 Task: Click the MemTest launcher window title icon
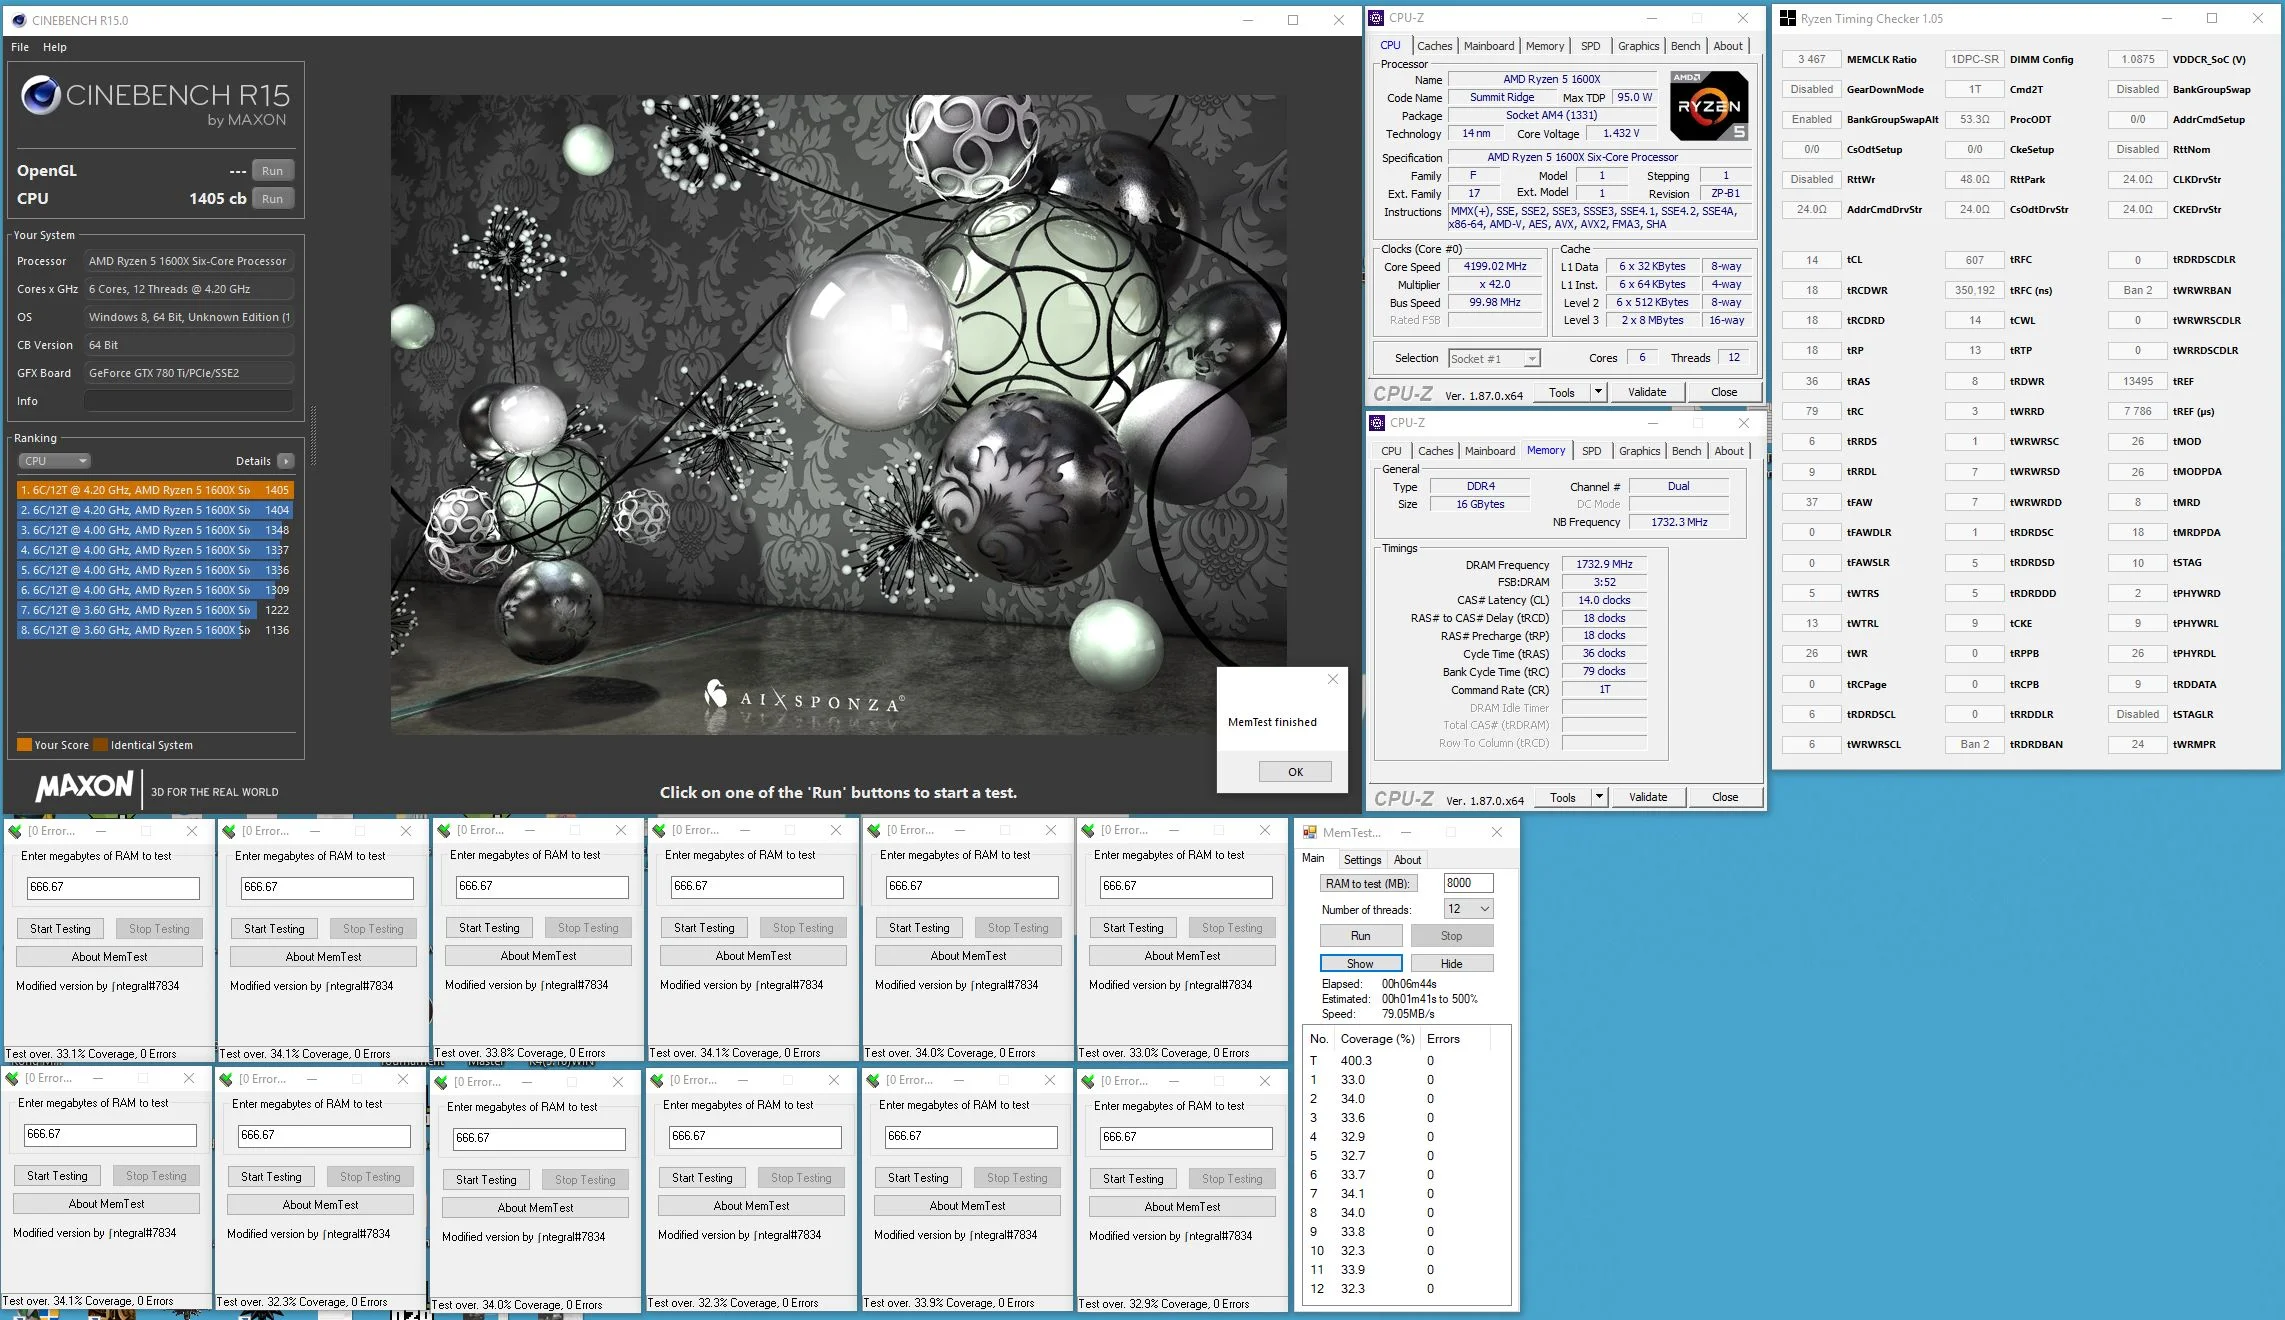1309,832
